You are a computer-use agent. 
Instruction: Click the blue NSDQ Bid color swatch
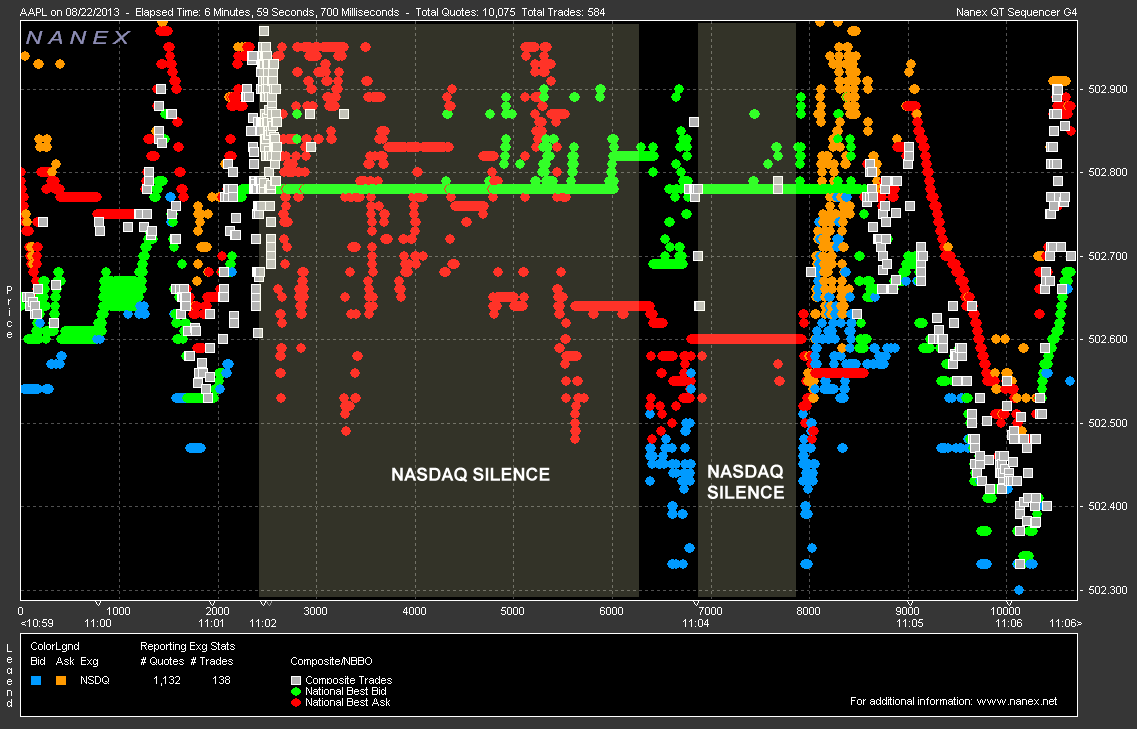point(36,680)
